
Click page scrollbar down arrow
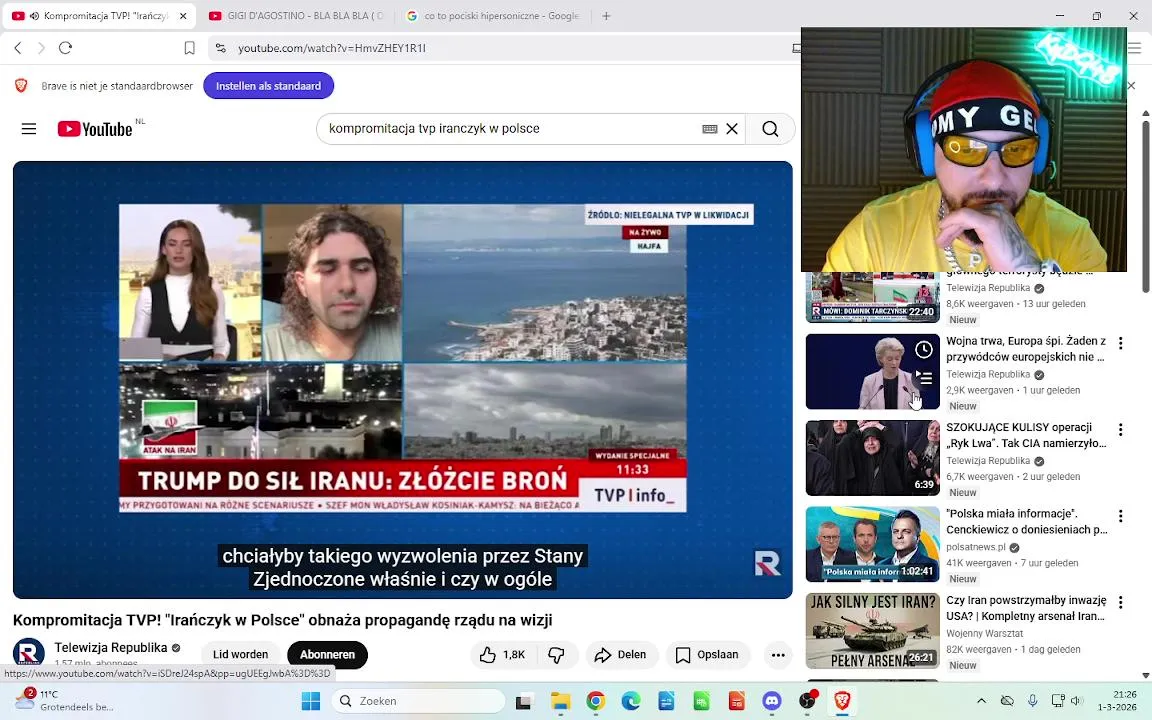(x=1145, y=675)
